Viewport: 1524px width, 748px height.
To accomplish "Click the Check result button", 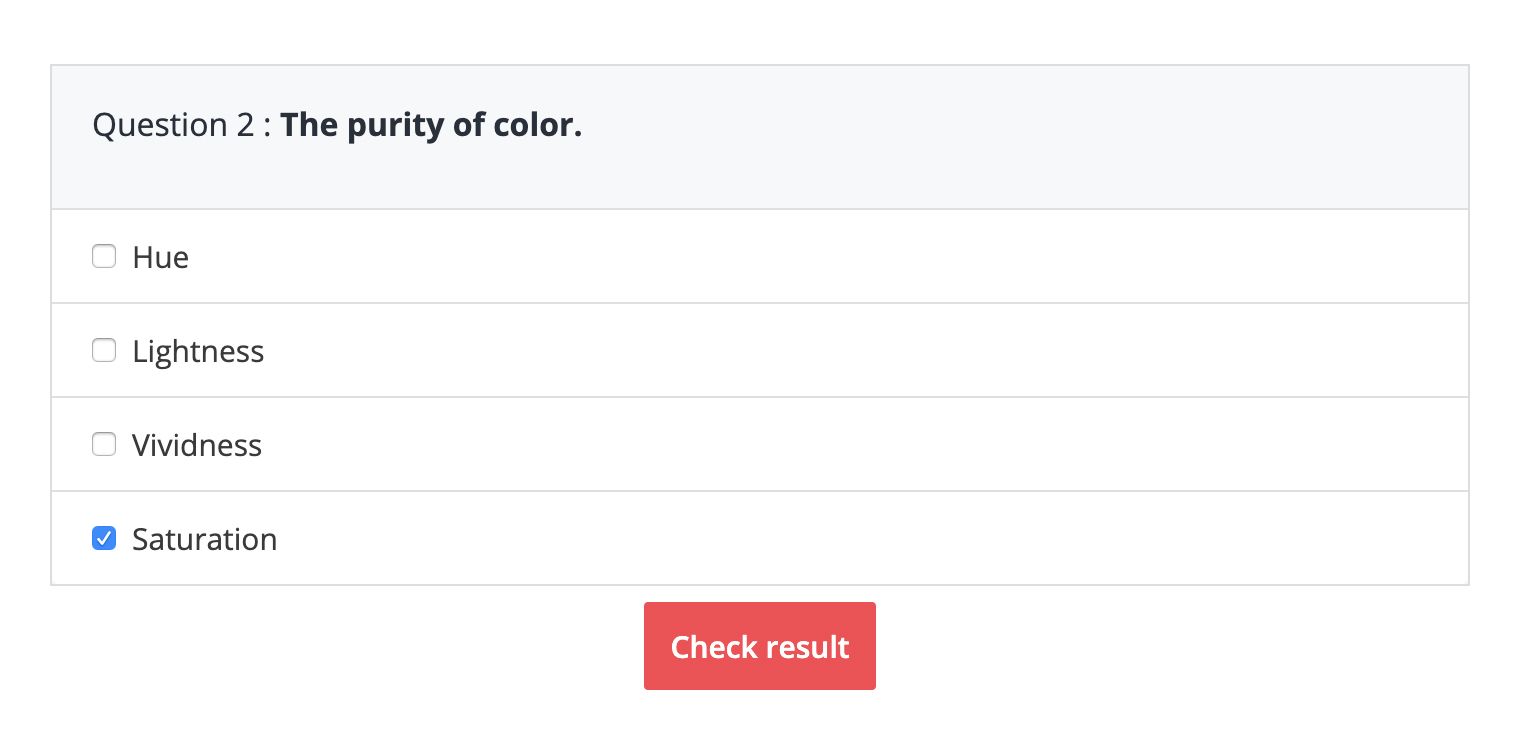I will tap(759, 646).
